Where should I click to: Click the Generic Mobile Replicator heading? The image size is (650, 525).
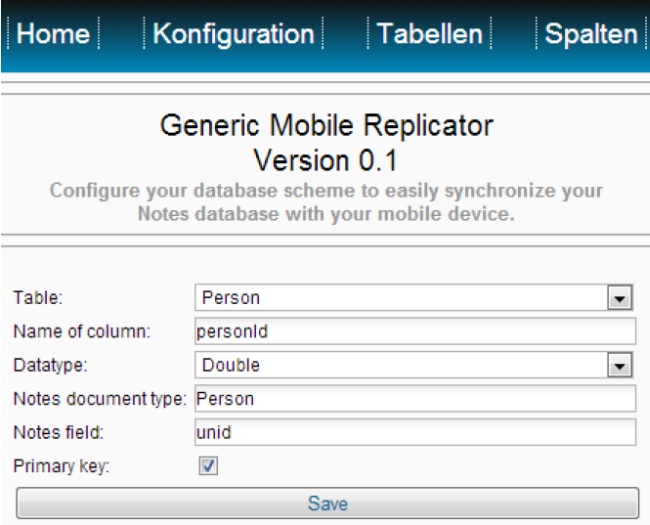(x=327, y=125)
